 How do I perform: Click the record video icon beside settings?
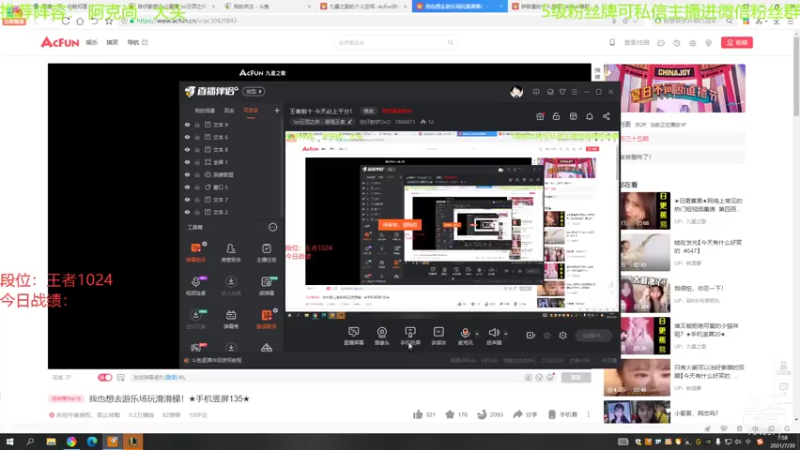click(x=531, y=335)
